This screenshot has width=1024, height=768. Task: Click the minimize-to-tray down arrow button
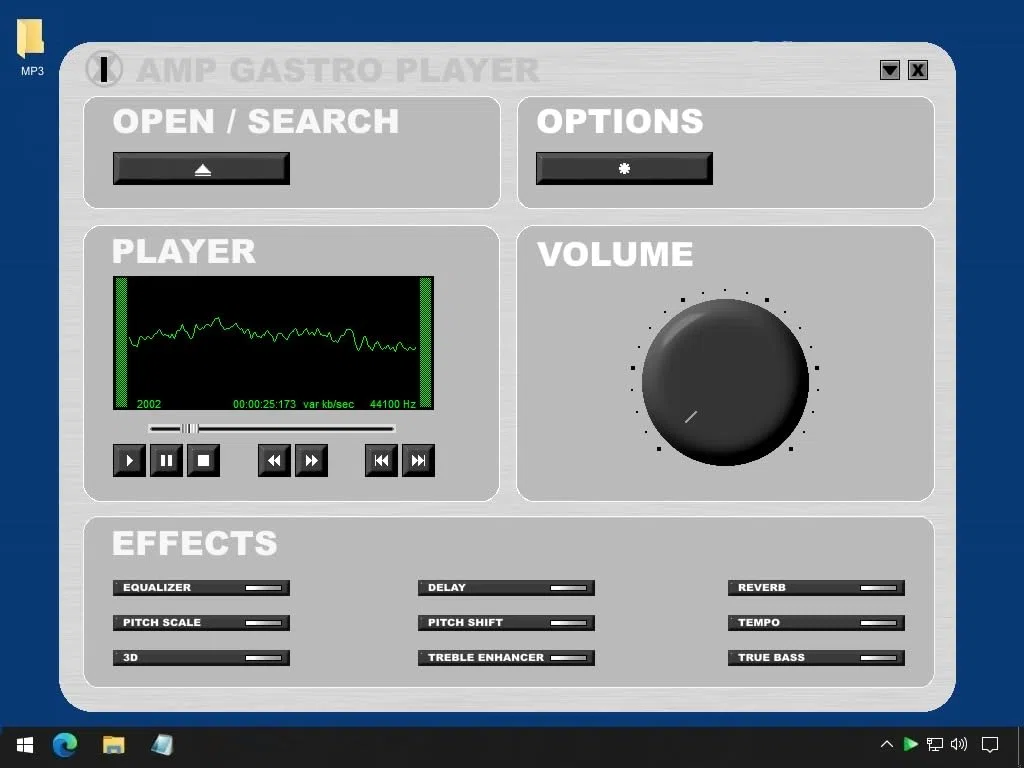coord(890,70)
